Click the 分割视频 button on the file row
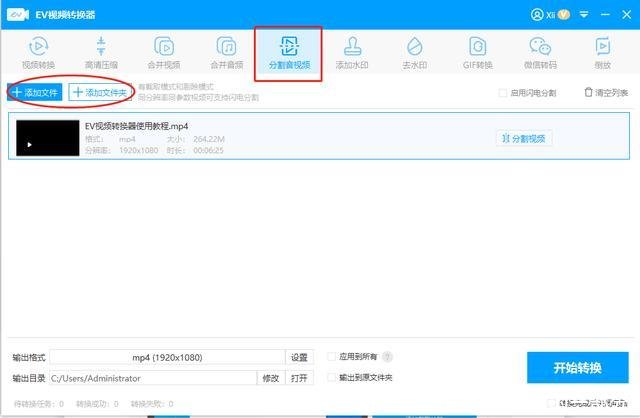The width and height of the screenshot is (640, 418). click(x=524, y=138)
